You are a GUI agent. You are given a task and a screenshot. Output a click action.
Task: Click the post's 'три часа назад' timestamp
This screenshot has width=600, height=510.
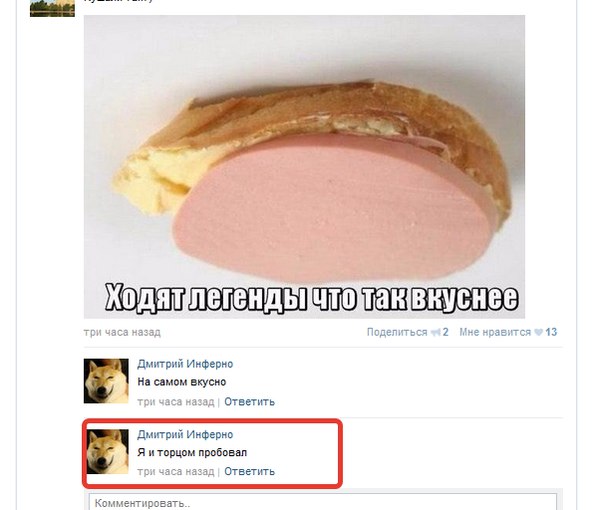pyautogui.click(x=122, y=332)
